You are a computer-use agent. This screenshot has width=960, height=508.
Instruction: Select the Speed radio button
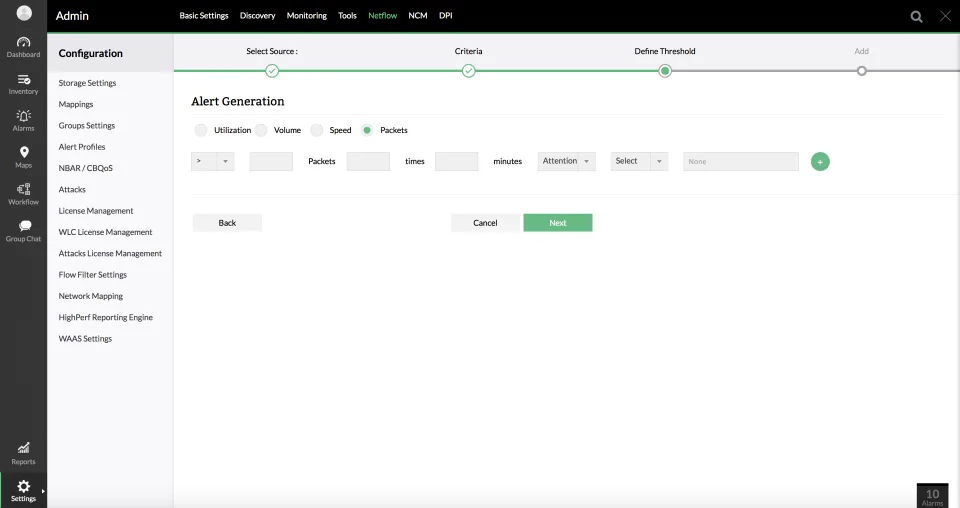click(x=317, y=130)
